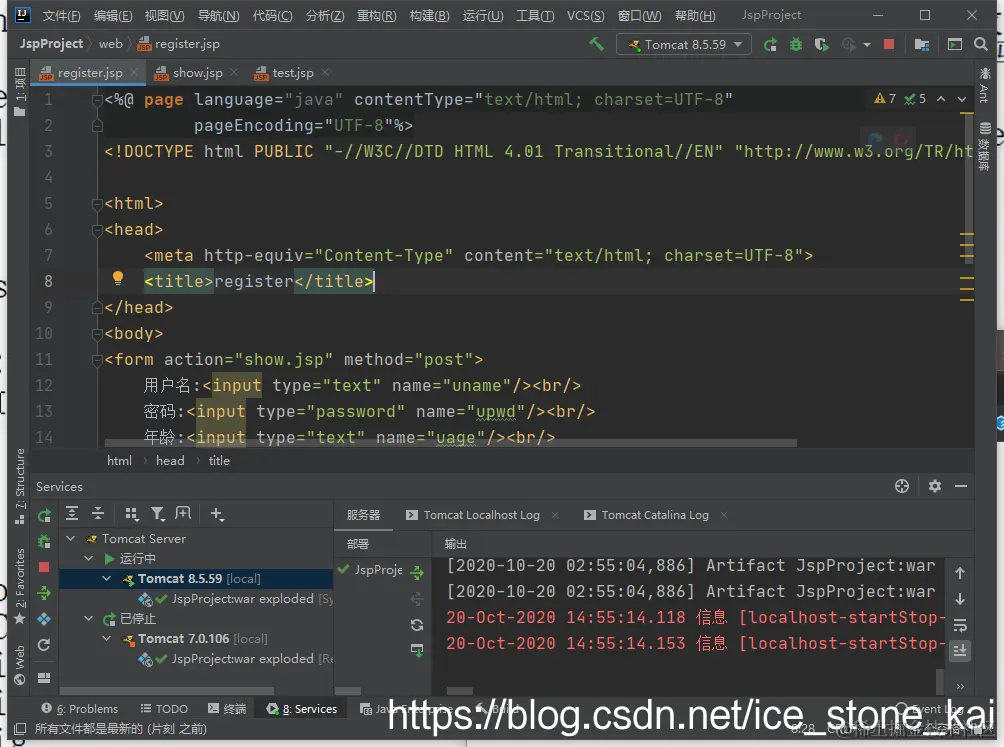Open the Tomcat 8.5.59 run configuration dropdown
The image size is (1004, 747).
[684, 44]
